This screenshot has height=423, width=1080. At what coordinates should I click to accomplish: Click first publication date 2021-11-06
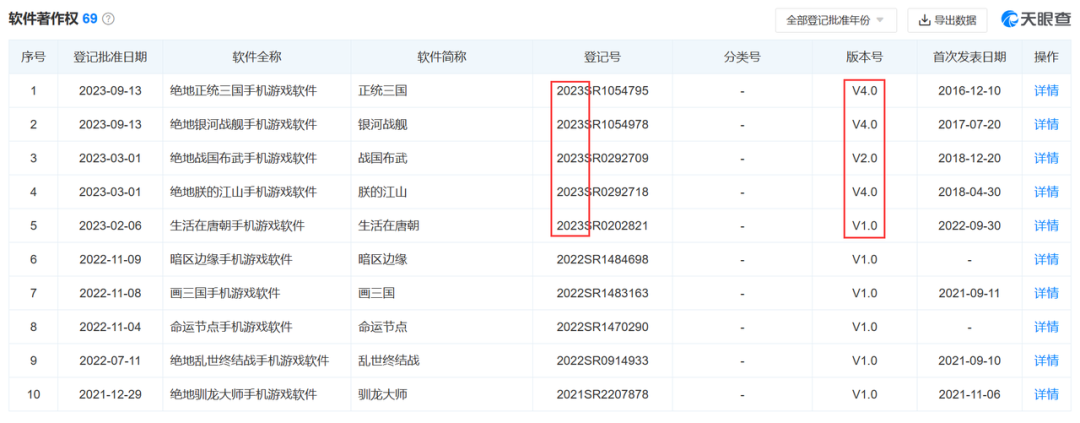pos(969,395)
